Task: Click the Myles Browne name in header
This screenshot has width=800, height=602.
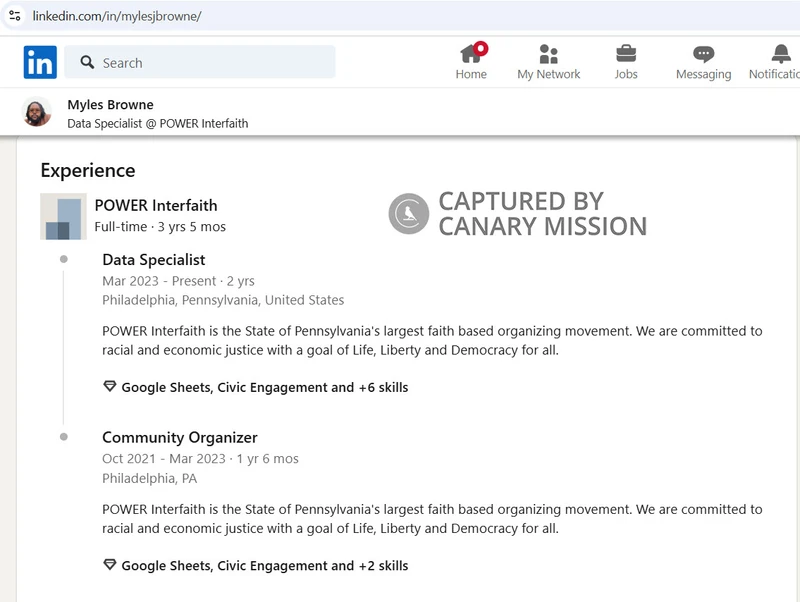Action: coord(110,105)
